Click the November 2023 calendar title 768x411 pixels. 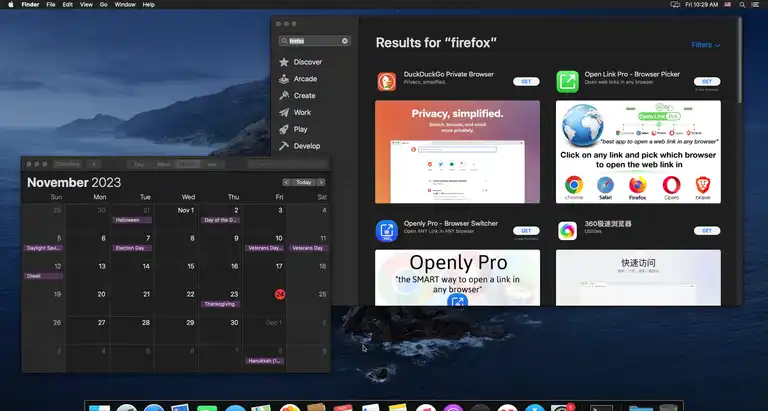click(74, 183)
